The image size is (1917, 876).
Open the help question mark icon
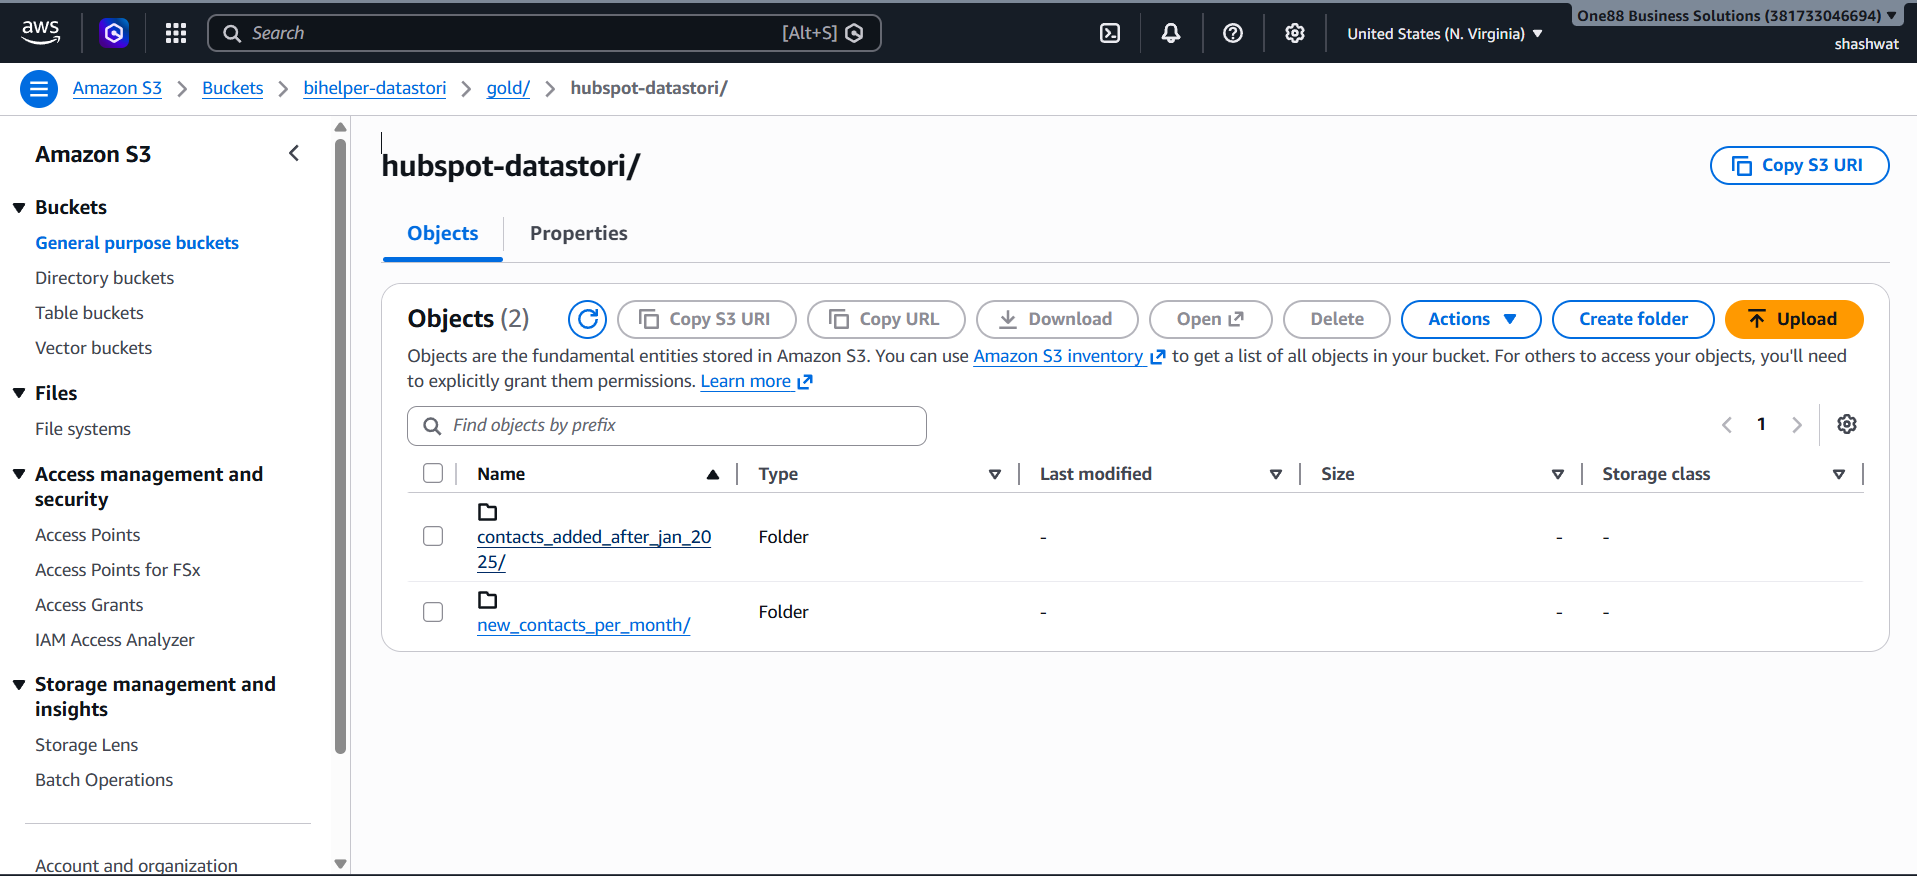click(x=1233, y=33)
